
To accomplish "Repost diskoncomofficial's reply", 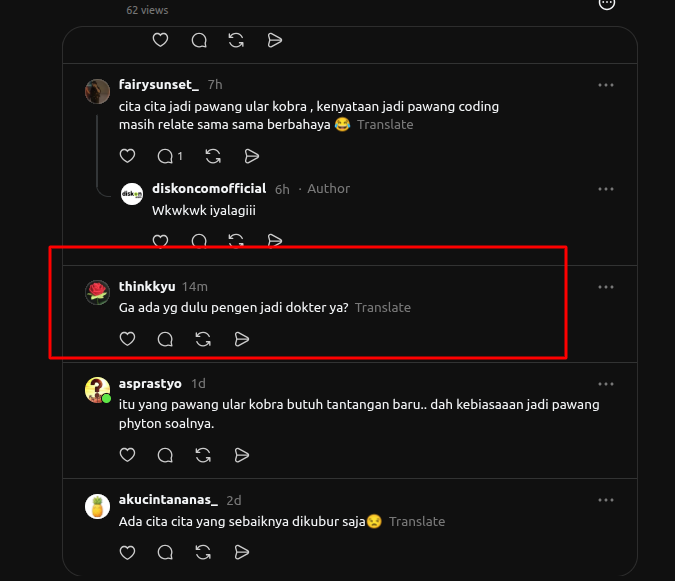I will 236,241.
